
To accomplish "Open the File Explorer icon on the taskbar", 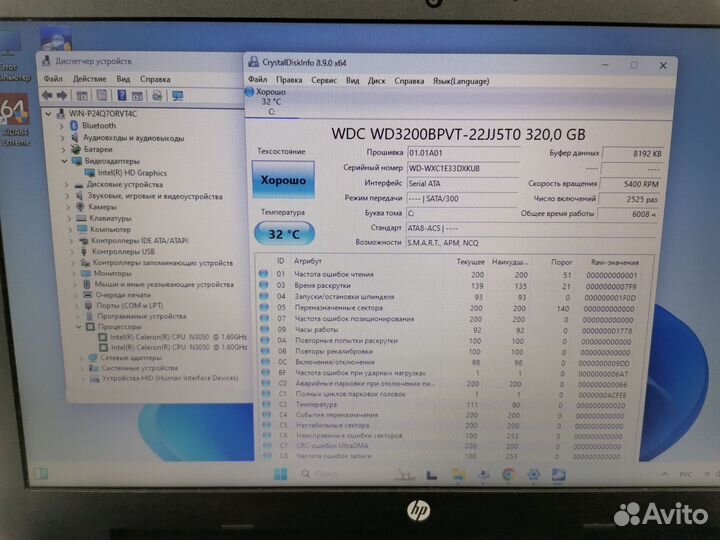I will pyautogui.click(x=458, y=474).
